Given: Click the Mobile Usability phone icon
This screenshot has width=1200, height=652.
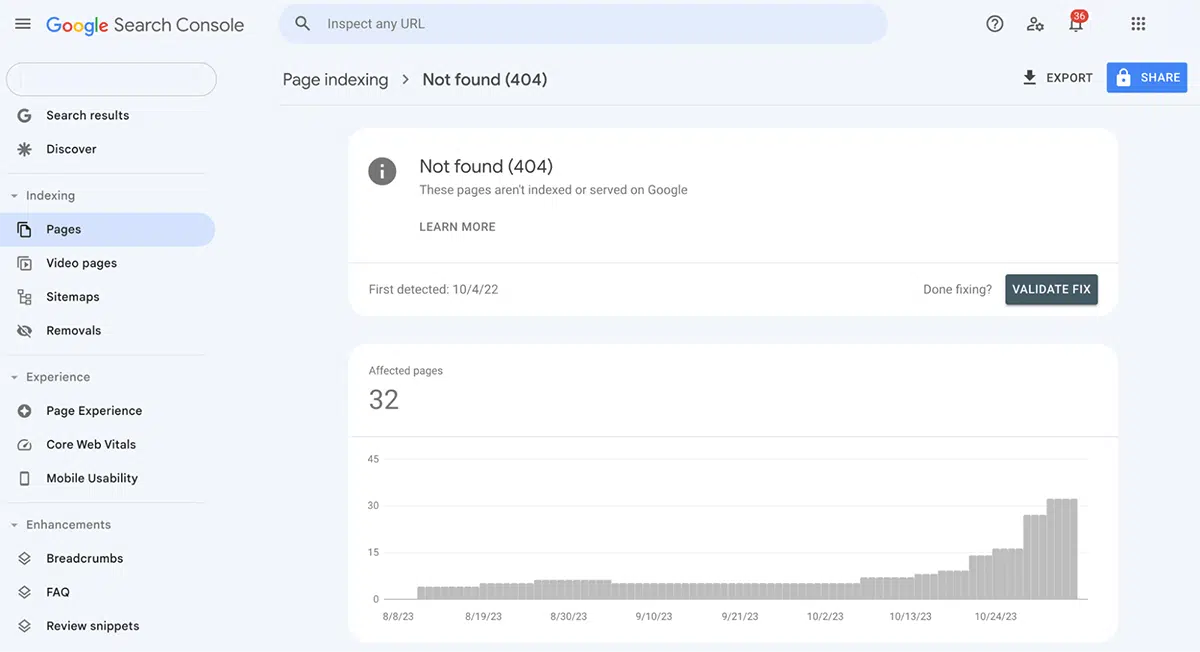Looking at the screenshot, I should pyautogui.click(x=25, y=479).
